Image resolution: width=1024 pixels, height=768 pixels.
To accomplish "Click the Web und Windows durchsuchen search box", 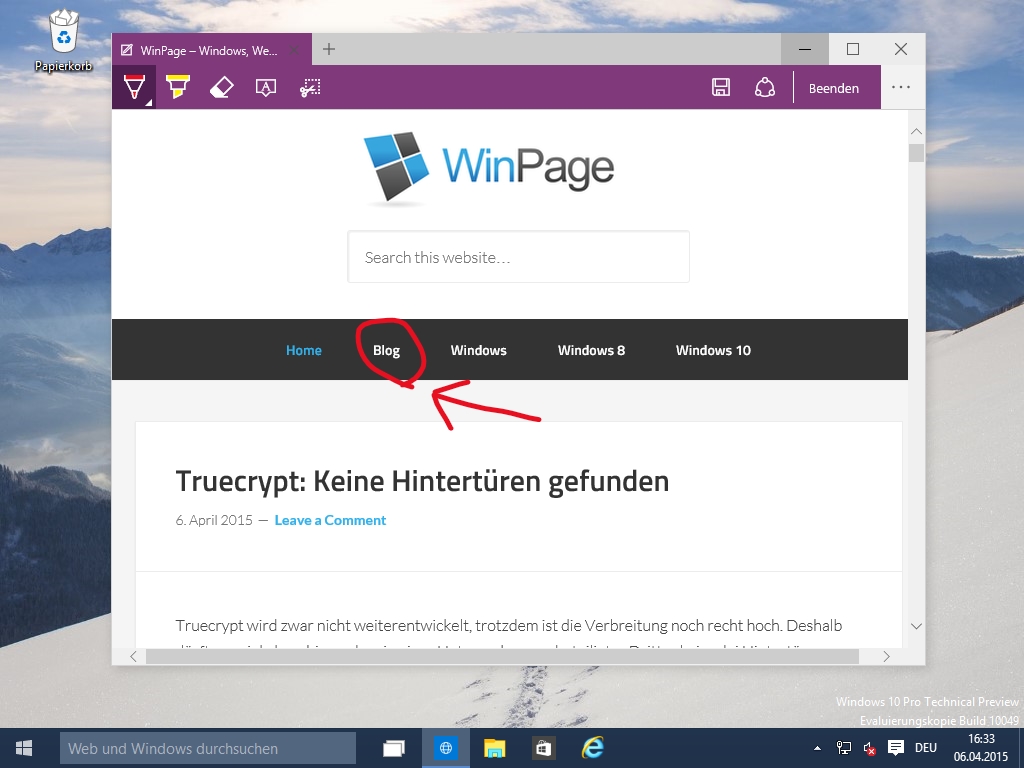I will coord(208,748).
